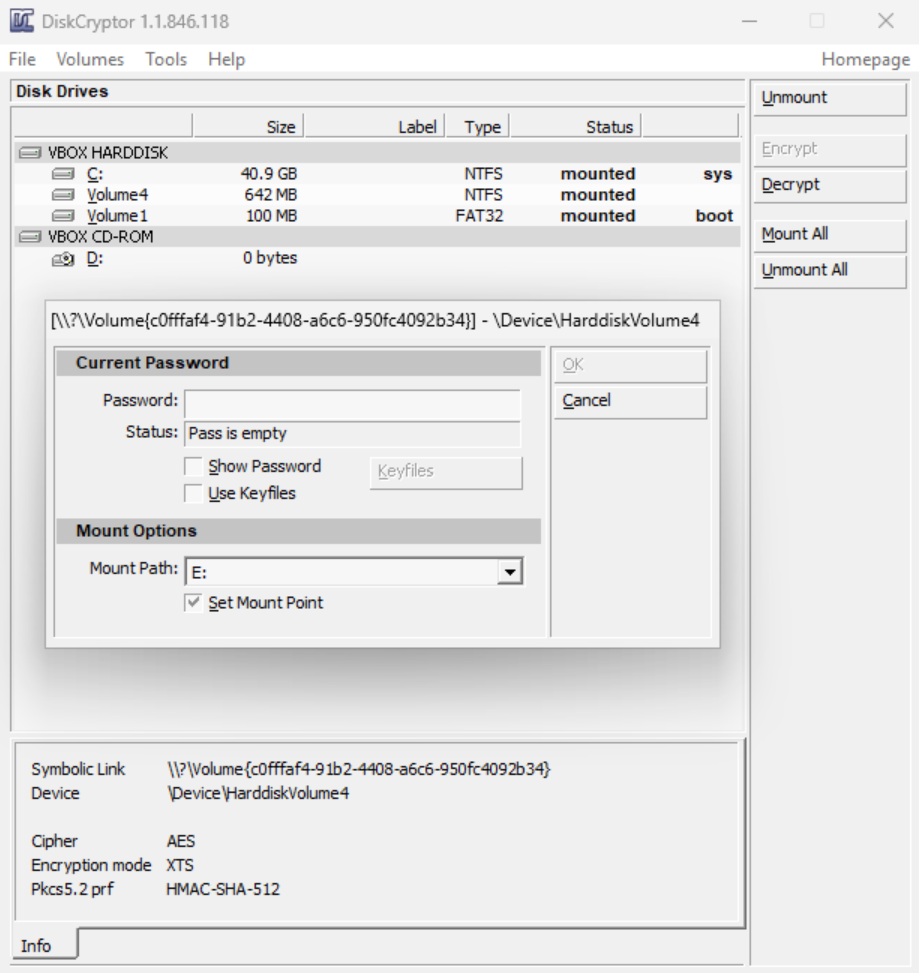Click the Unmount button
919x973 pixels.
tap(830, 98)
